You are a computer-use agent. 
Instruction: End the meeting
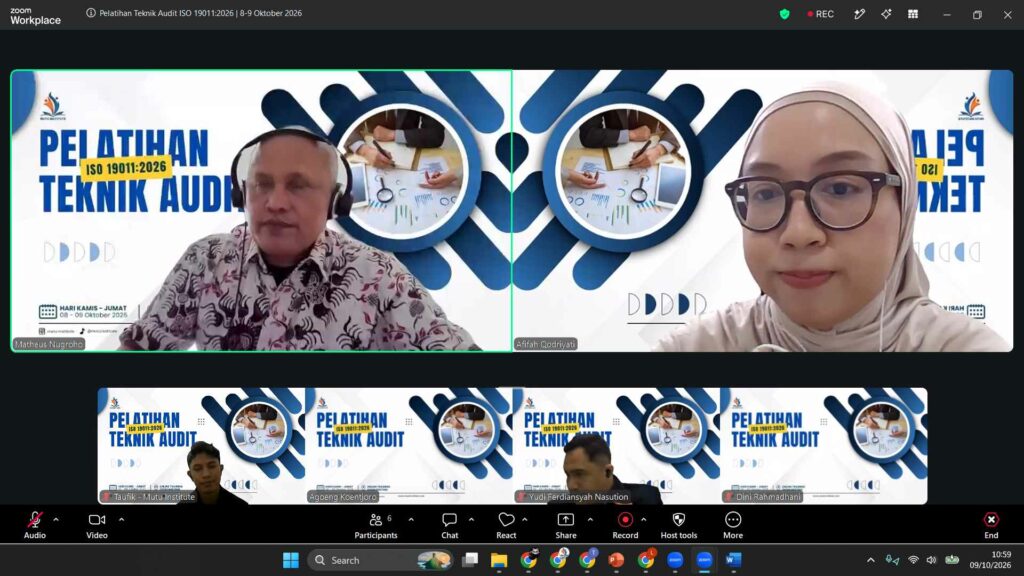[x=991, y=525]
